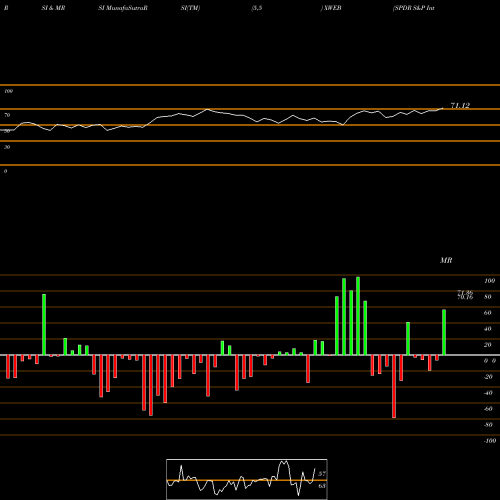Click the RSI axis label 30
Viewport: 500px width, 500px height.
7,147
